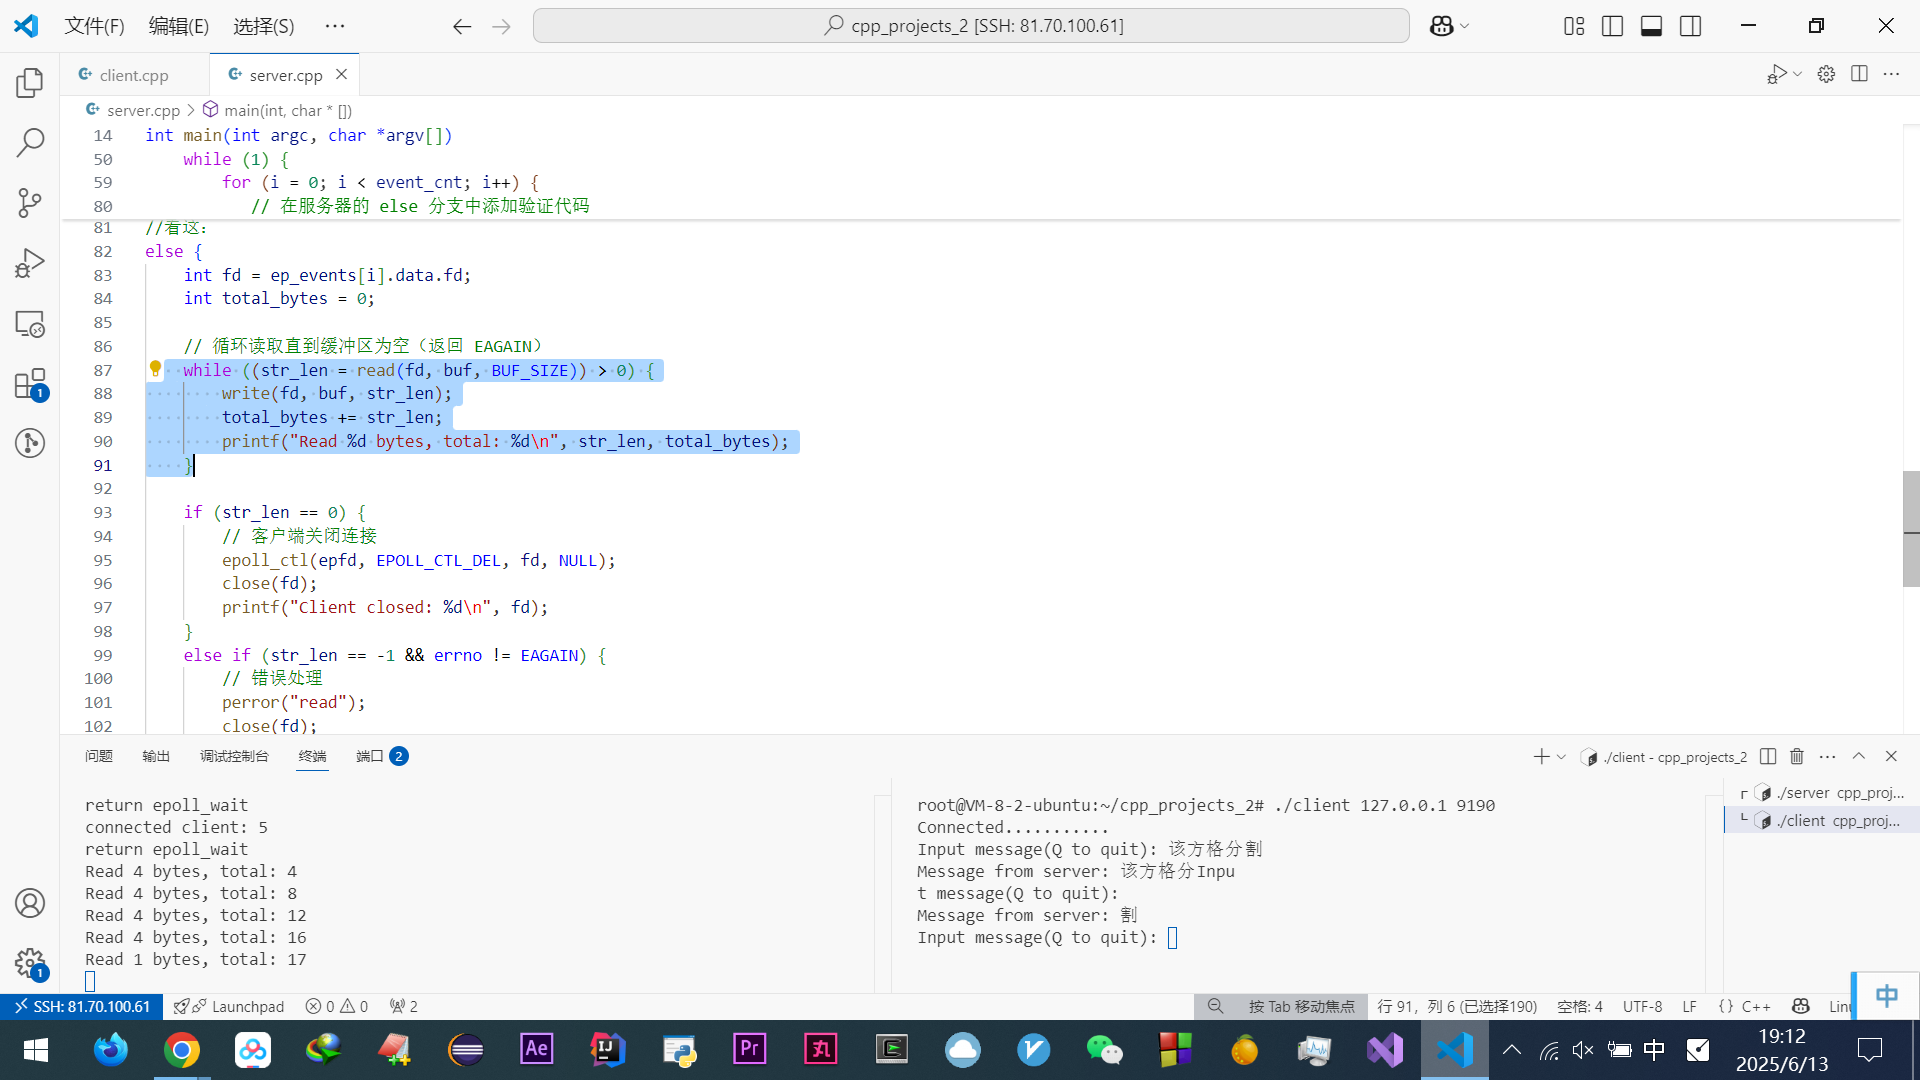Open the Explorer view in activity bar
This screenshot has height=1080, width=1920.
tap(30, 83)
